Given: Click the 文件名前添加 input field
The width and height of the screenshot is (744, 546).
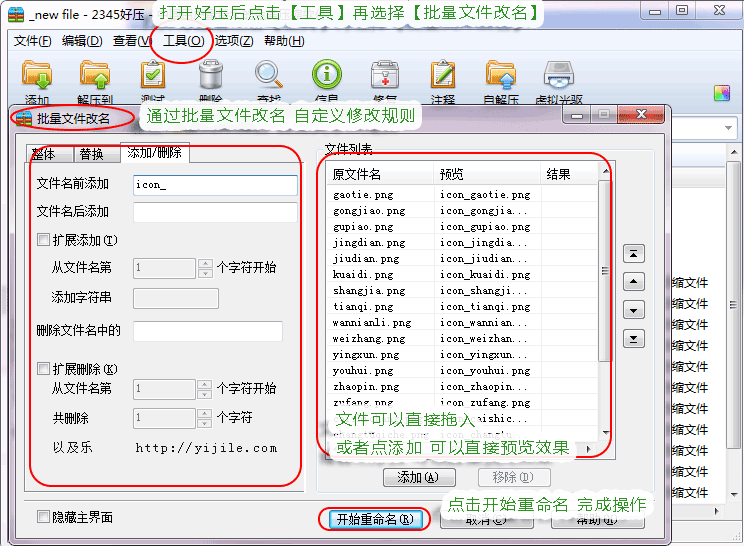Looking at the screenshot, I should coord(215,185).
